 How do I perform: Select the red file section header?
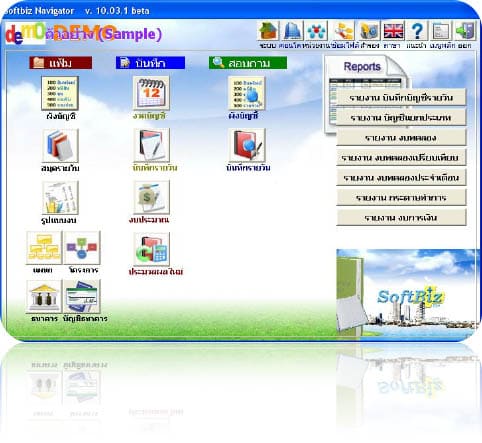click(61, 63)
